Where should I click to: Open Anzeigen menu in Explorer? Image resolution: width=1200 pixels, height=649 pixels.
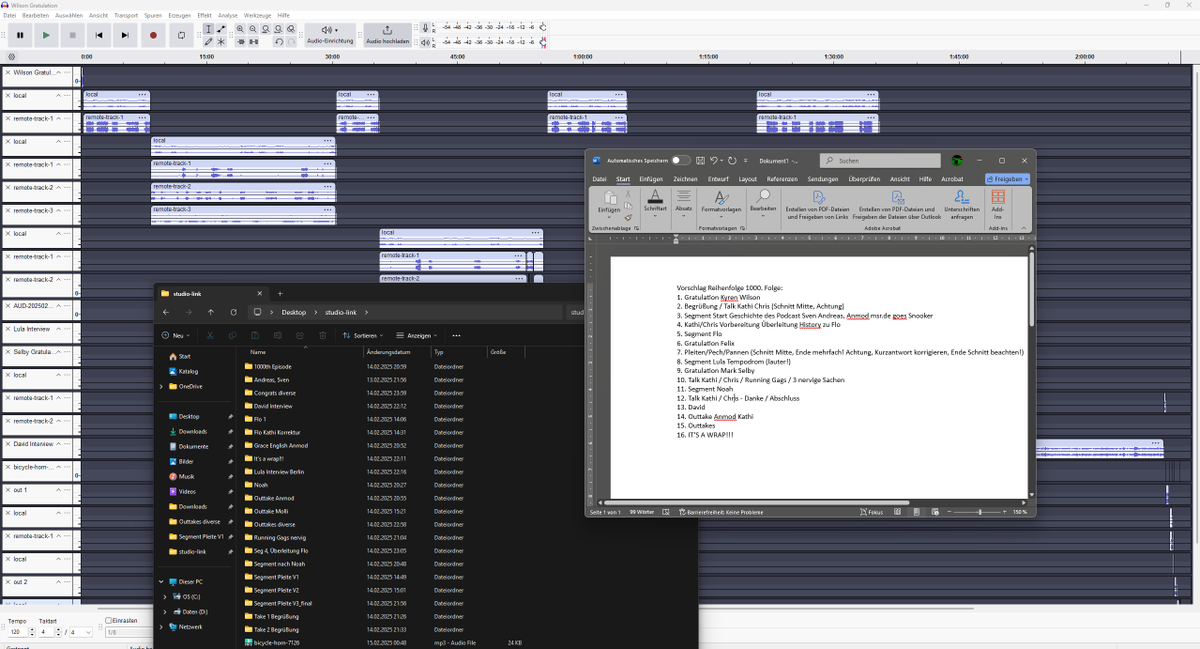tap(415, 336)
